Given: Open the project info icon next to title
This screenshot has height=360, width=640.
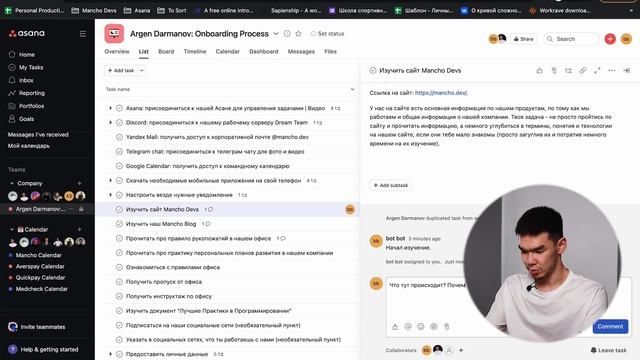Looking at the screenshot, I should [287, 34].
